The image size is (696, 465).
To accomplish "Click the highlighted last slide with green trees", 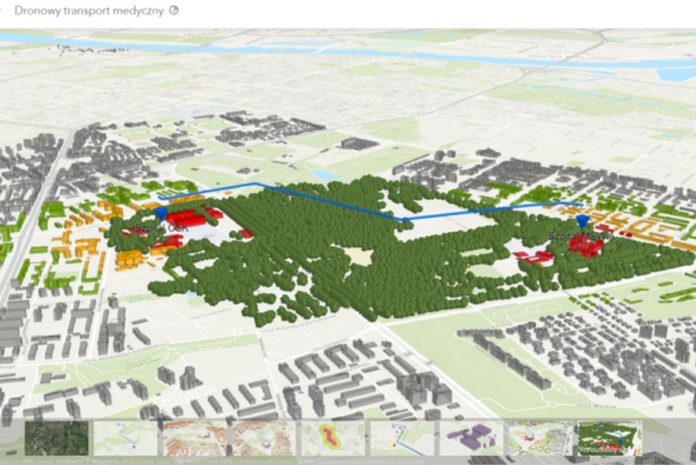I will point(608,438).
